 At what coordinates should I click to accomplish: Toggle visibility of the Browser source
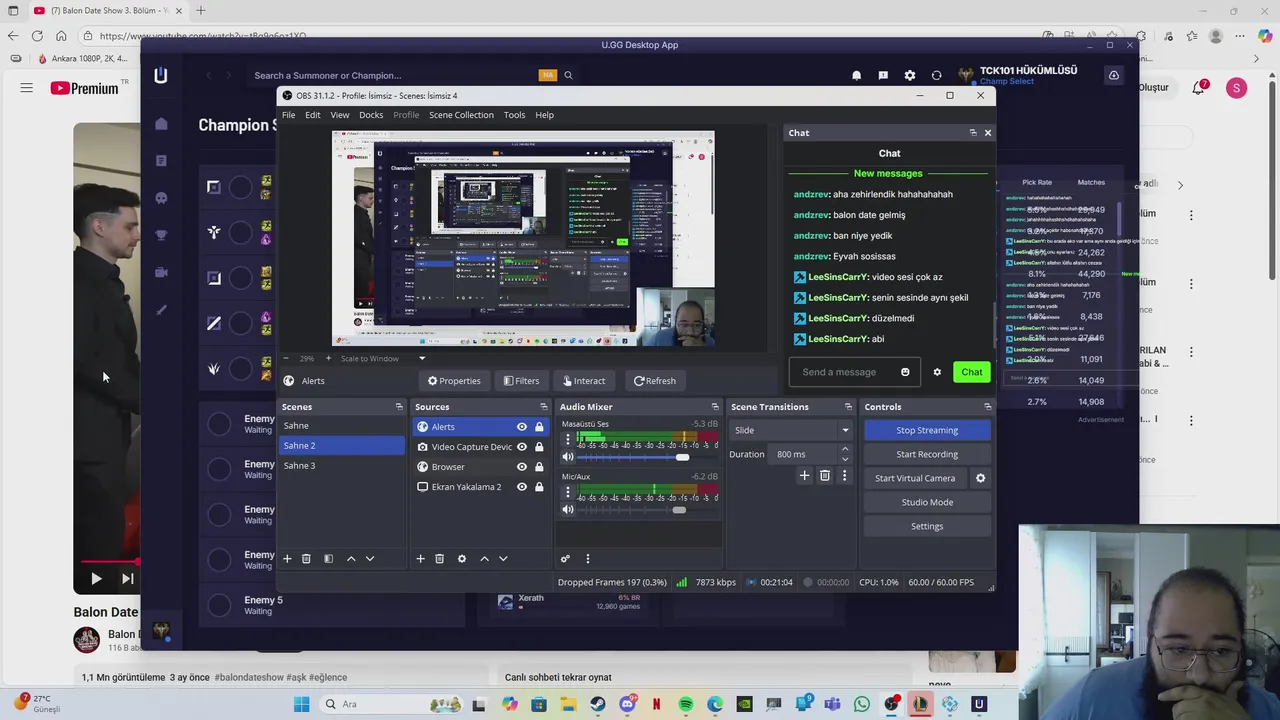coord(521,467)
